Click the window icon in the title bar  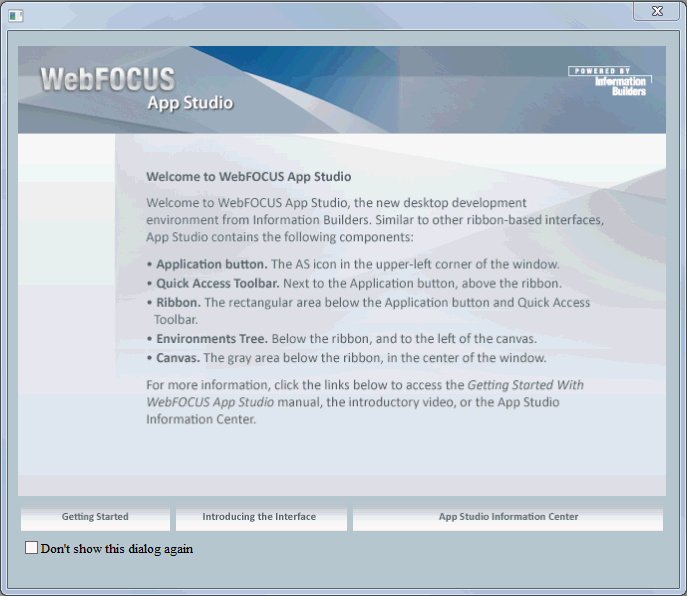16,16
